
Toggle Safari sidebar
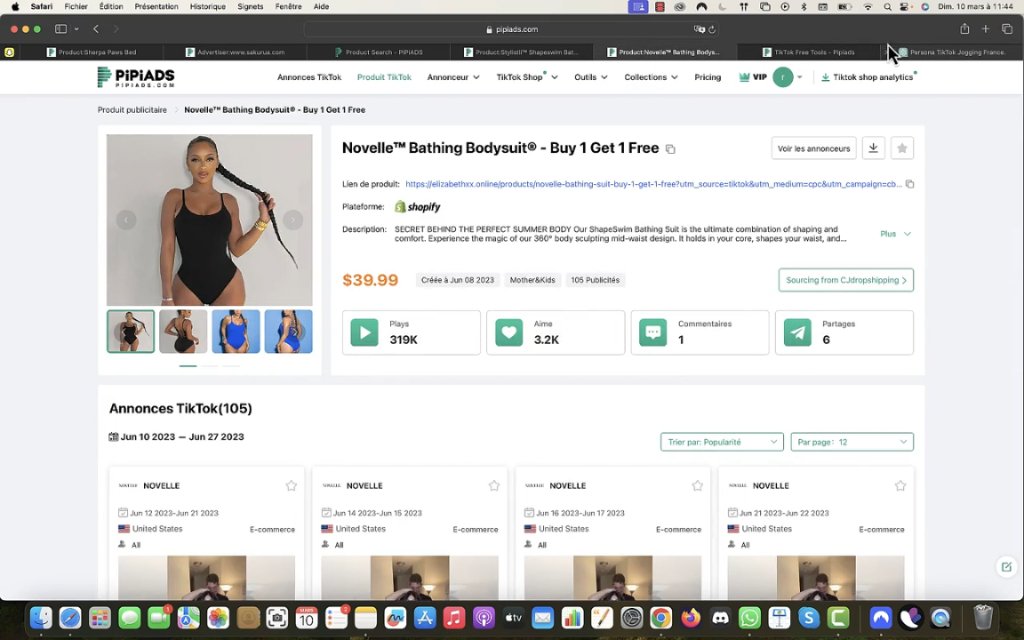[61, 29]
